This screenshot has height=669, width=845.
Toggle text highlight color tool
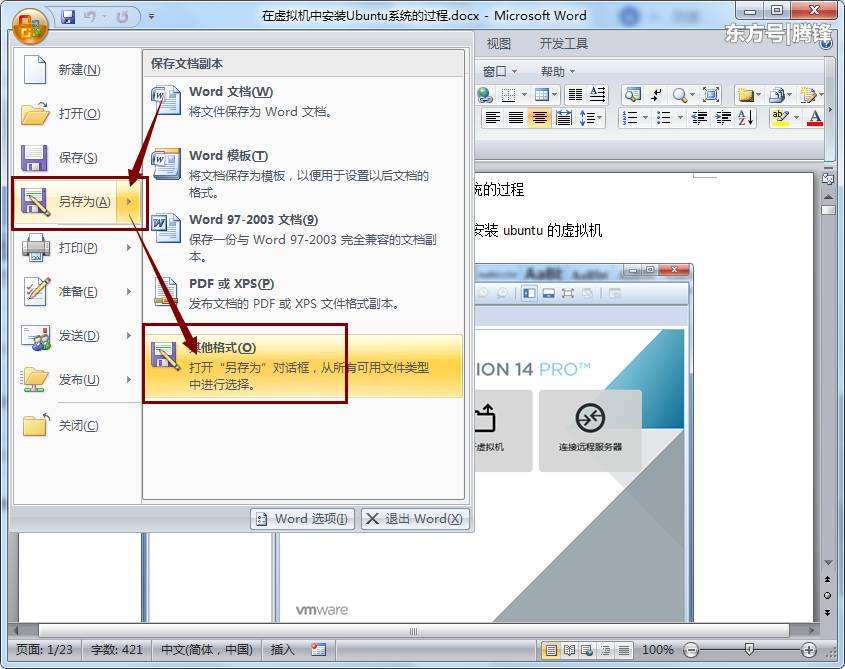pyautogui.click(x=780, y=117)
